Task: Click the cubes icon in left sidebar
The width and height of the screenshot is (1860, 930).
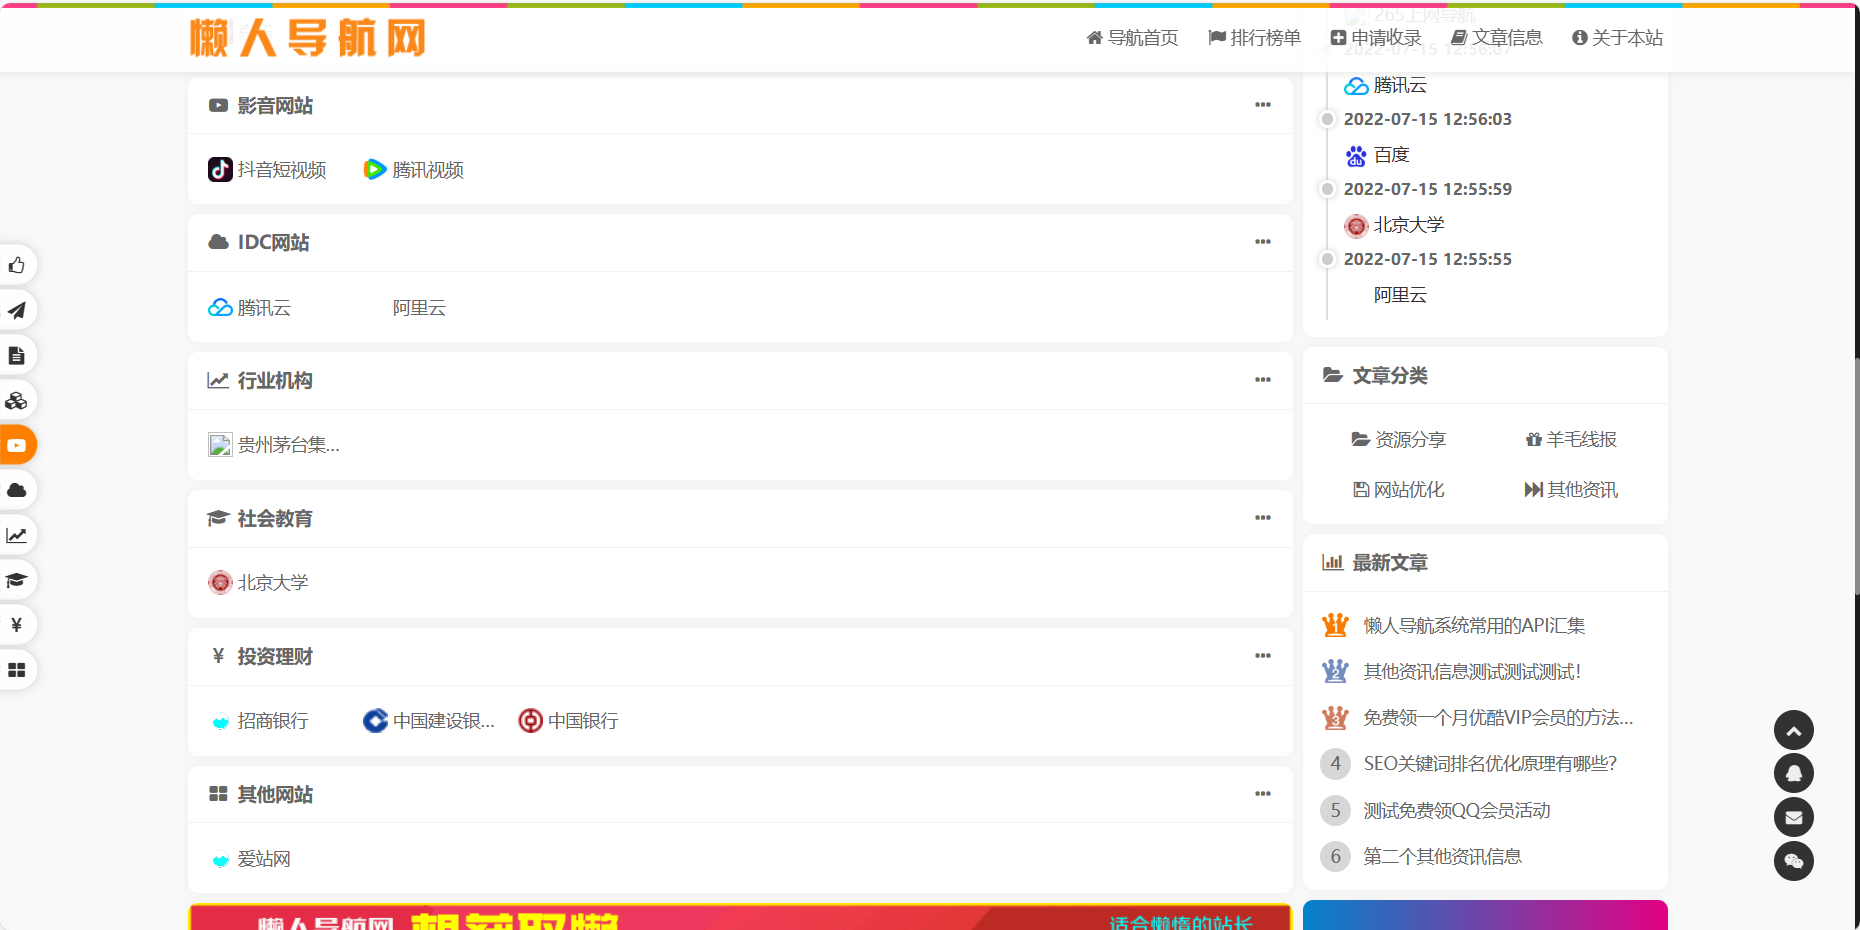Action: 17,400
